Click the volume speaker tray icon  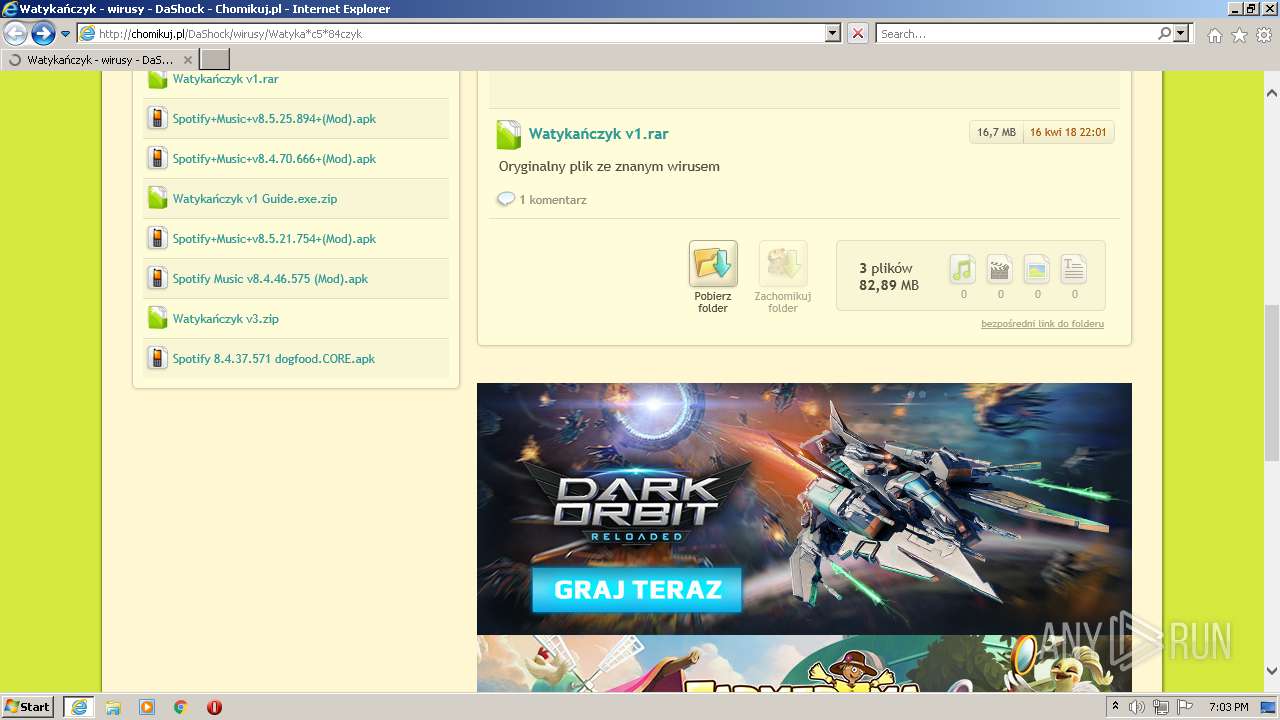point(1137,707)
